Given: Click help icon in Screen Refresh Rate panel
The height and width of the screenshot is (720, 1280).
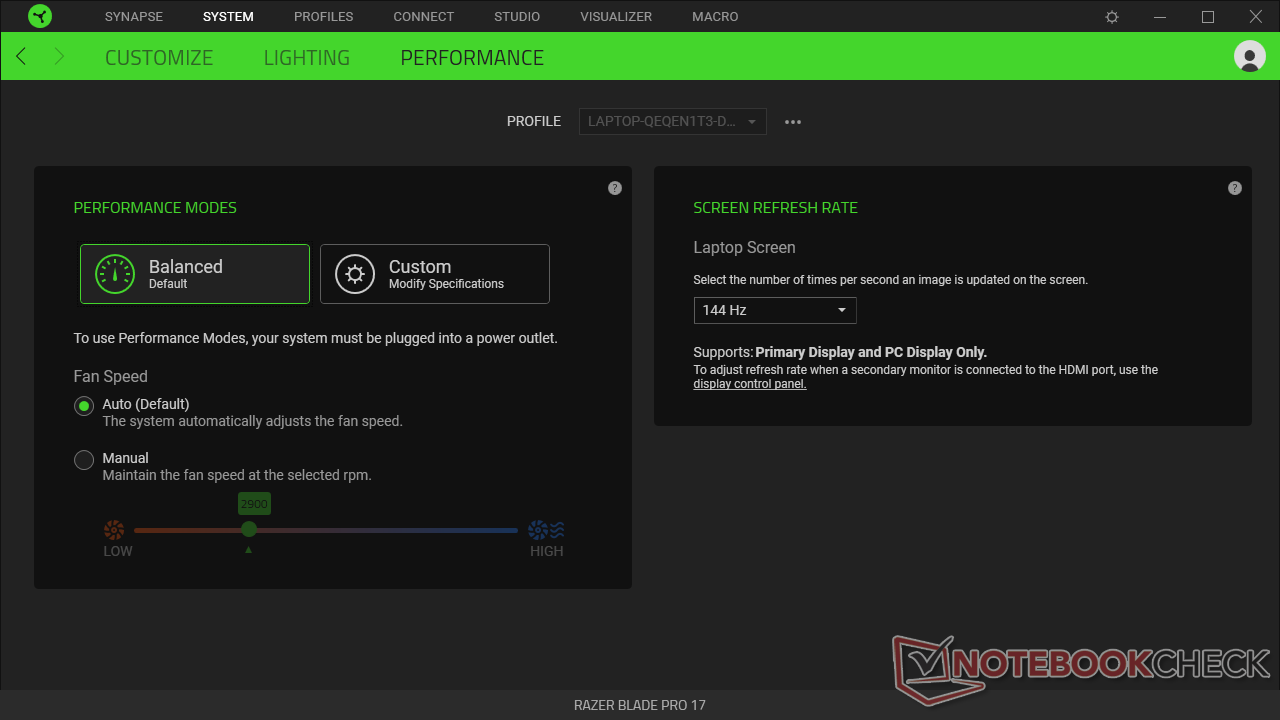Looking at the screenshot, I should [1235, 188].
